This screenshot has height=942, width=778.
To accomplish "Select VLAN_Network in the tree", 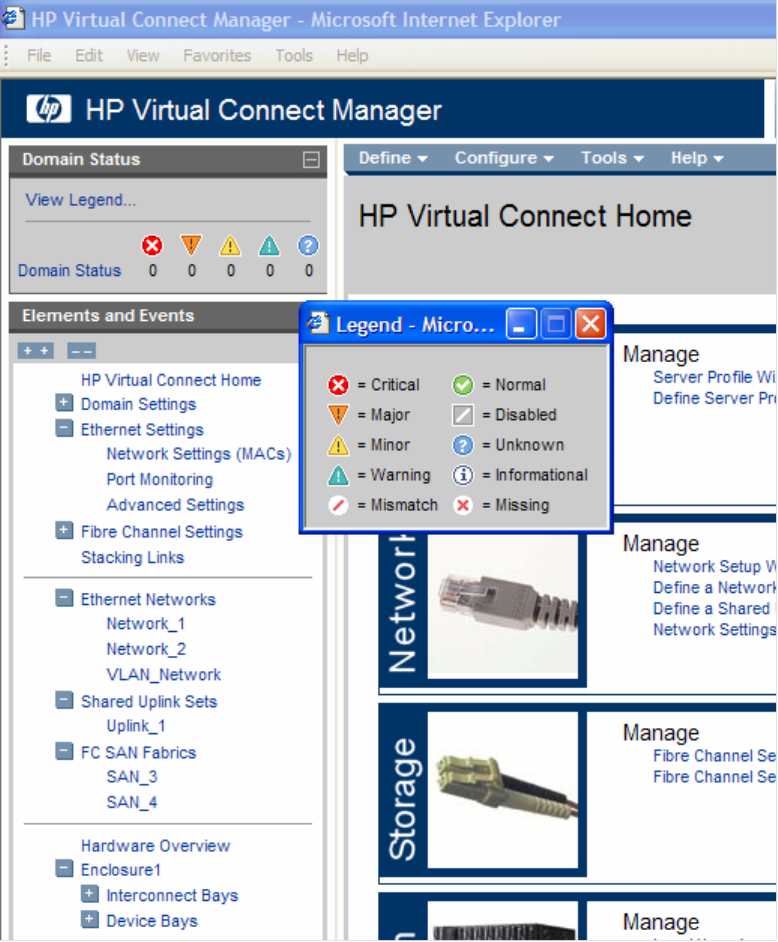I will [164, 675].
